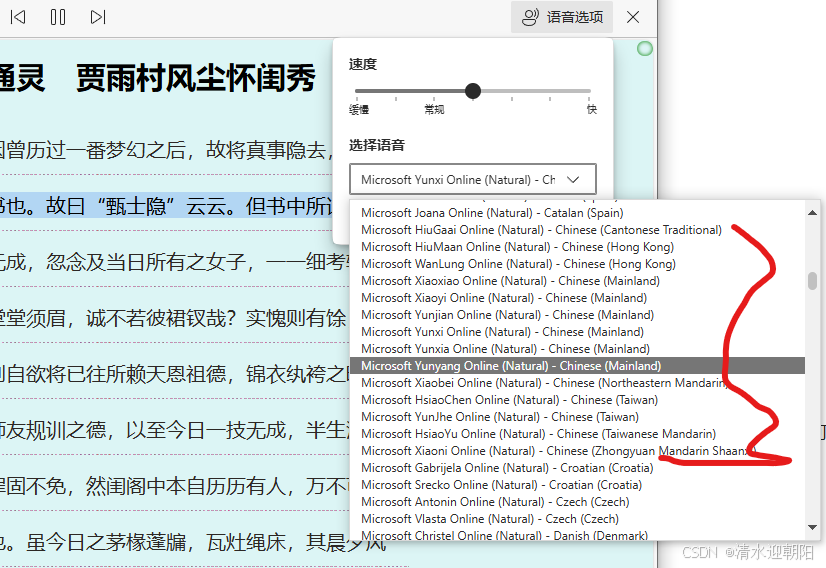826x568 pixels.
Task: Click the 缓慢 slow speed label
Action: click(359, 110)
